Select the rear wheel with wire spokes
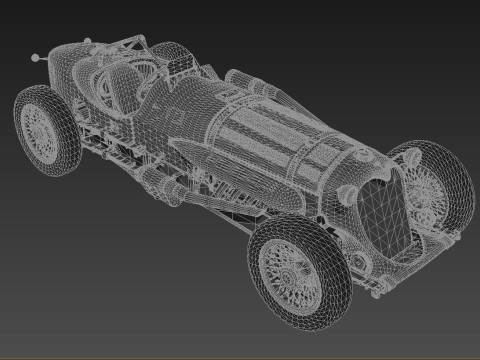The width and height of the screenshot is (480, 360). pyautogui.click(x=47, y=131)
